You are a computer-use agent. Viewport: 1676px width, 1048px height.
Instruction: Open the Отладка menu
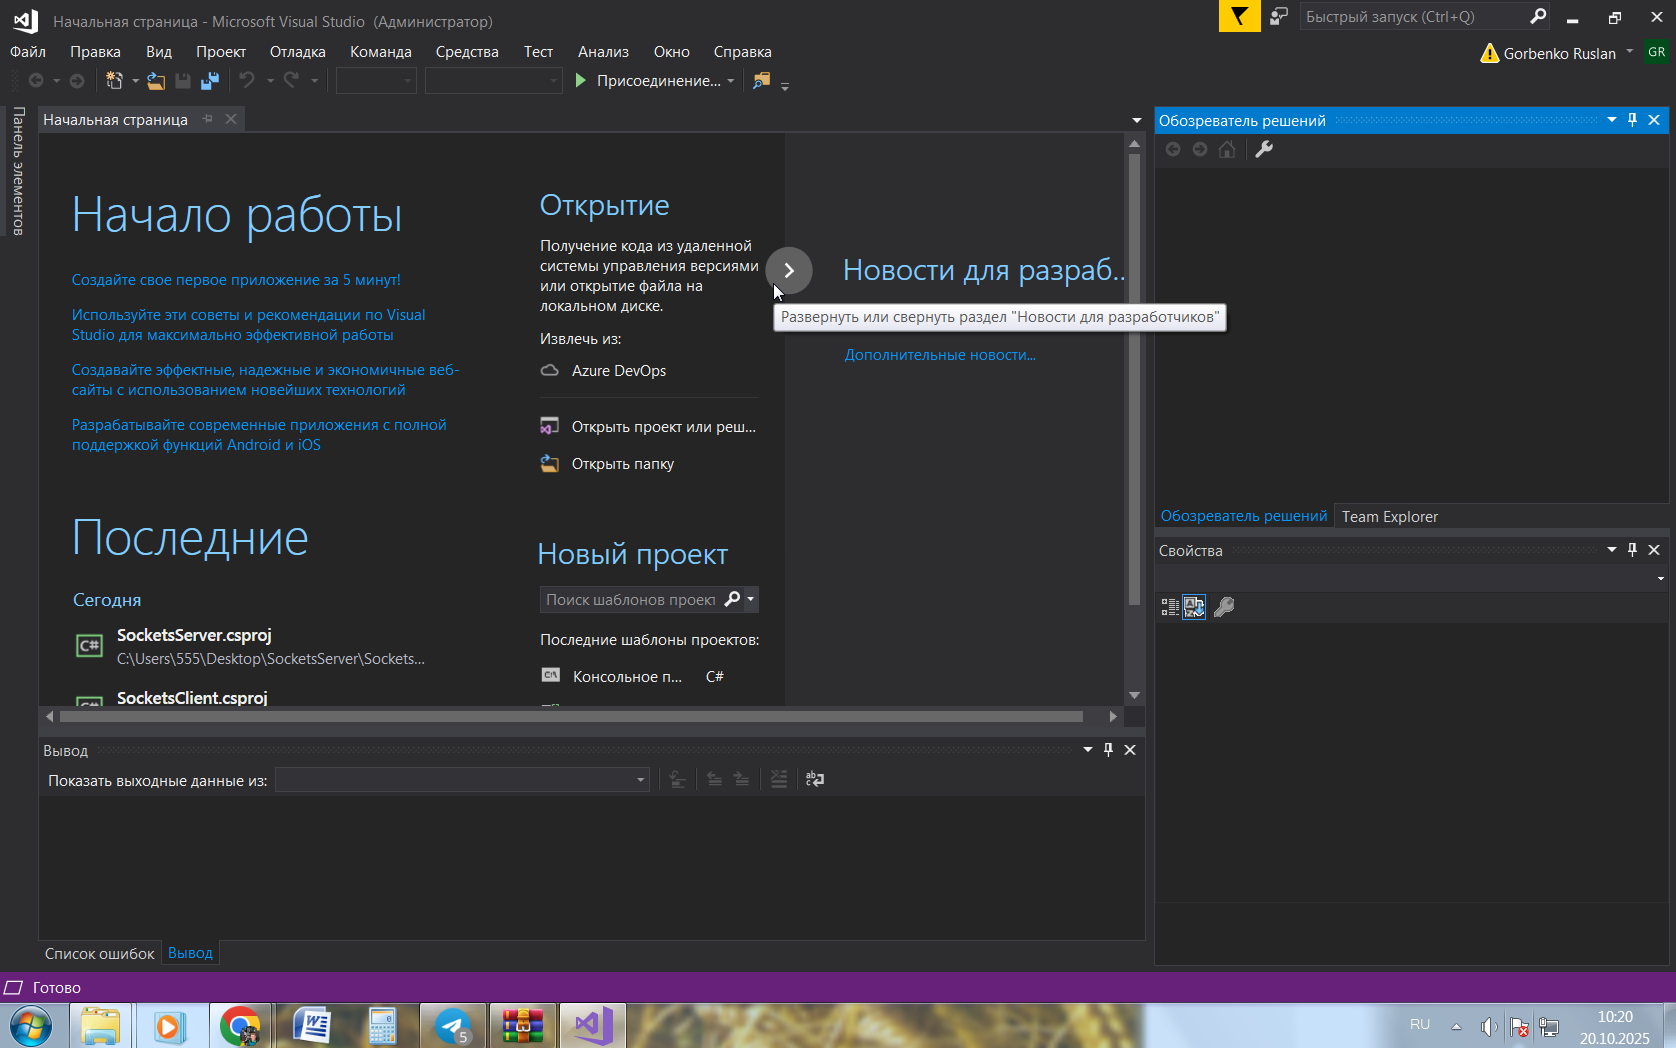[x=297, y=52]
